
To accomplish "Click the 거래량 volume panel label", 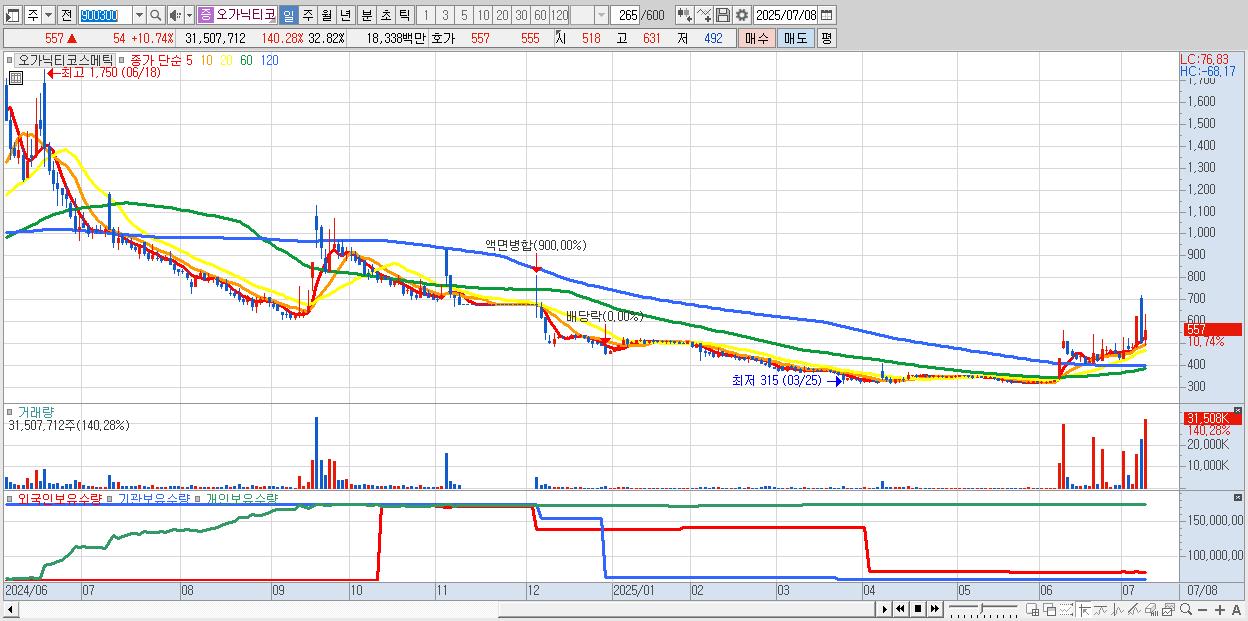I will point(35,411).
